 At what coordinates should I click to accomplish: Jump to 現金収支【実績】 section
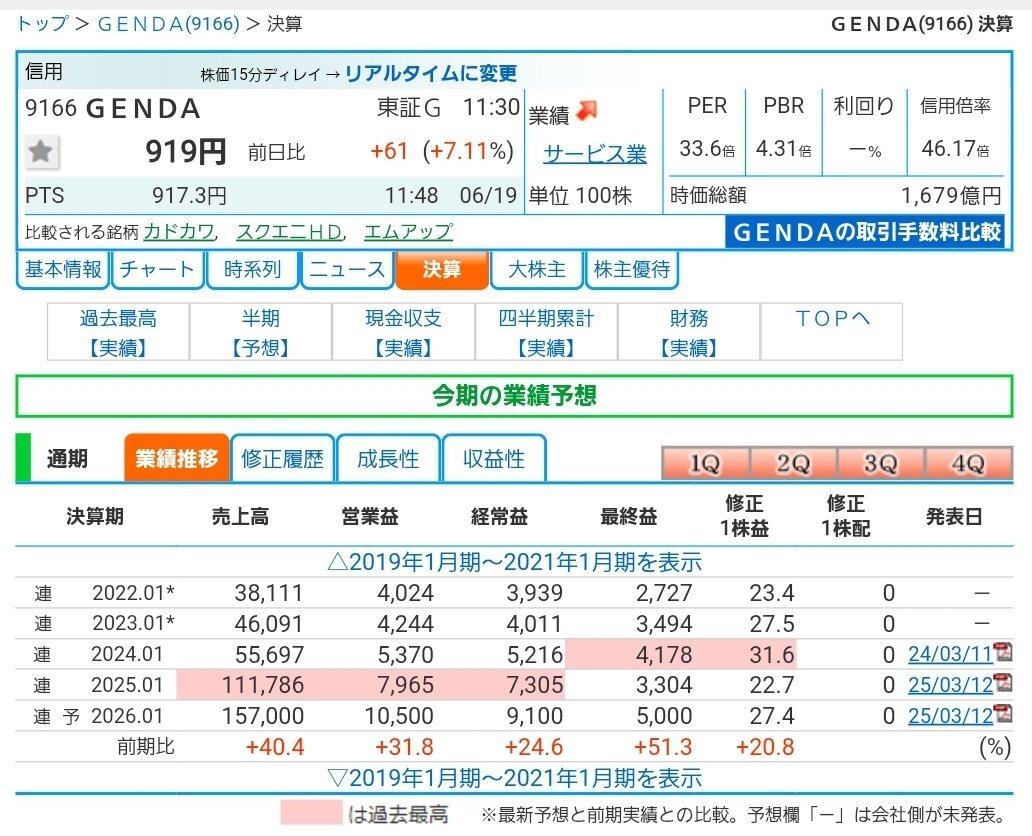[403, 332]
